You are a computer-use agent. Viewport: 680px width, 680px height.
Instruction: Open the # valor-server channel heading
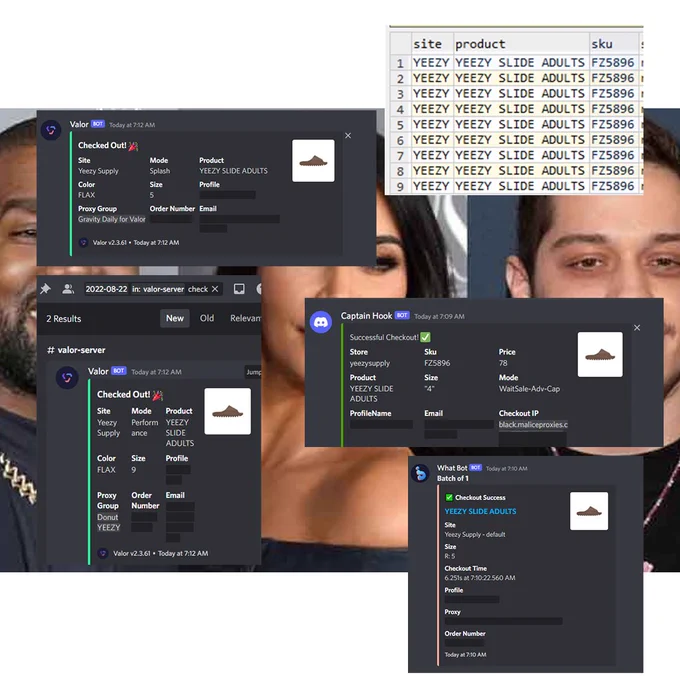coord(76,350)
